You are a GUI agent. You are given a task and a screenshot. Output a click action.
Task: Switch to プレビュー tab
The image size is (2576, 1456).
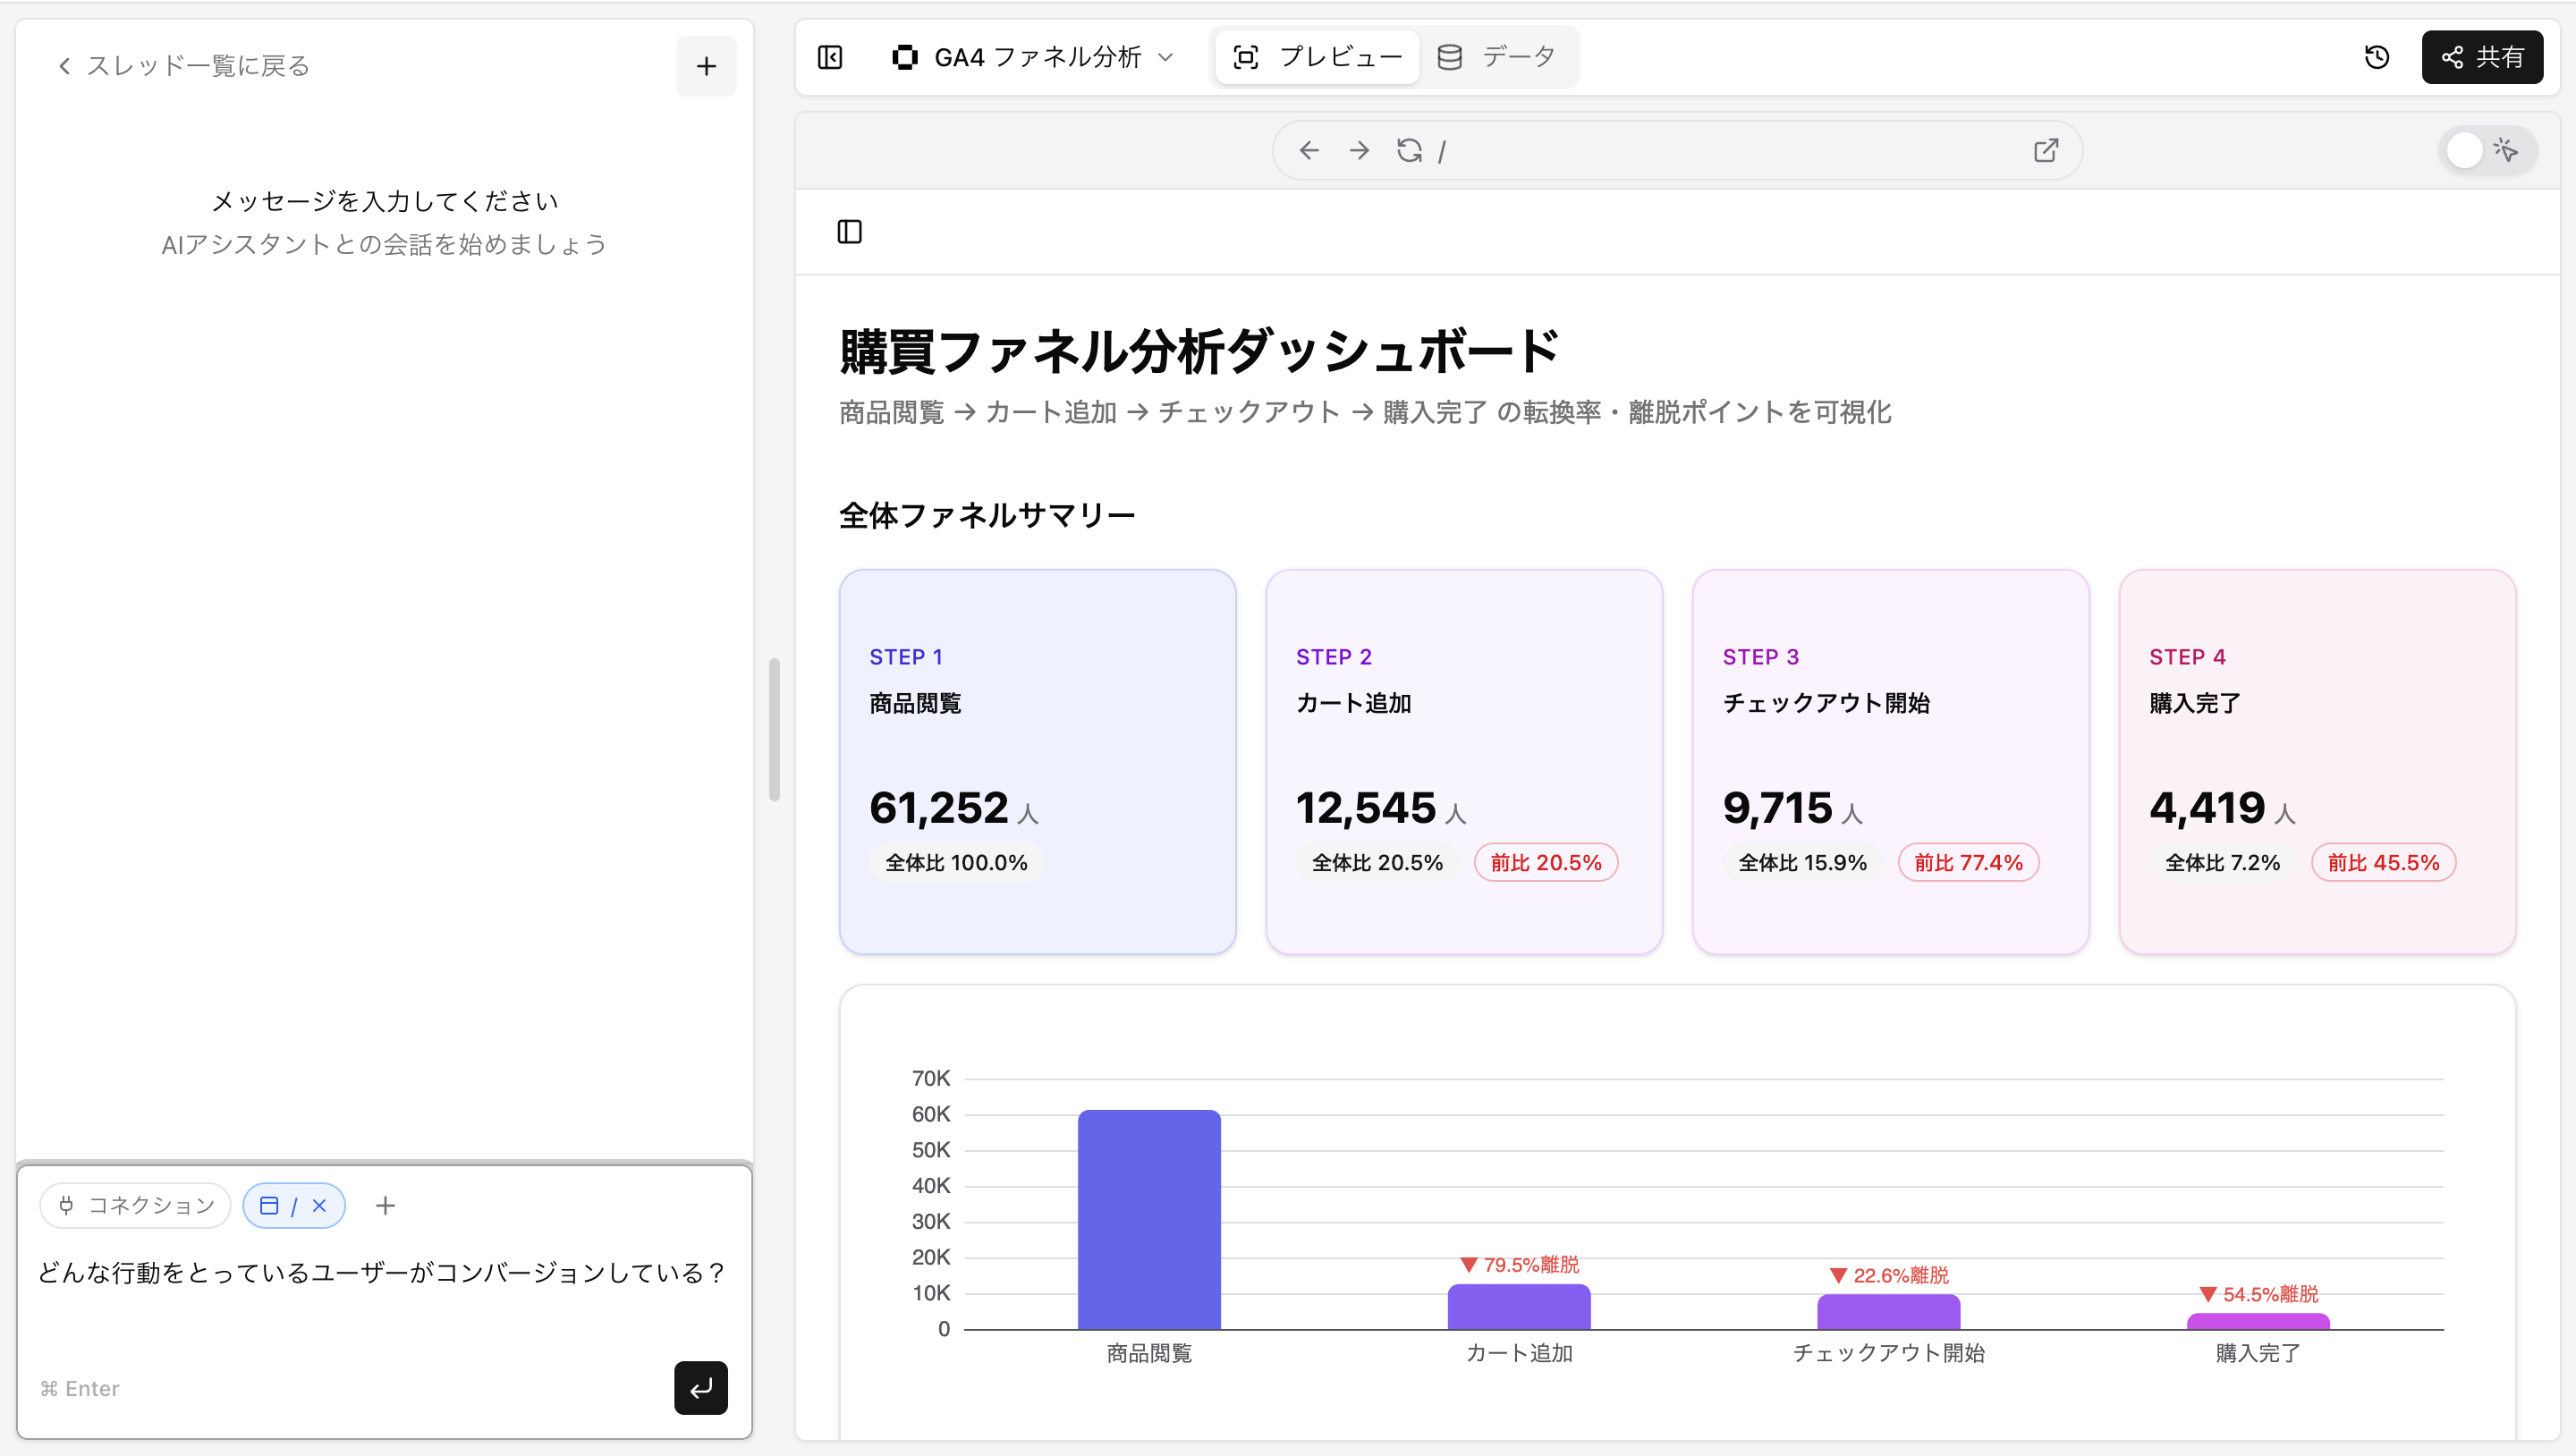coord(1317,57)
